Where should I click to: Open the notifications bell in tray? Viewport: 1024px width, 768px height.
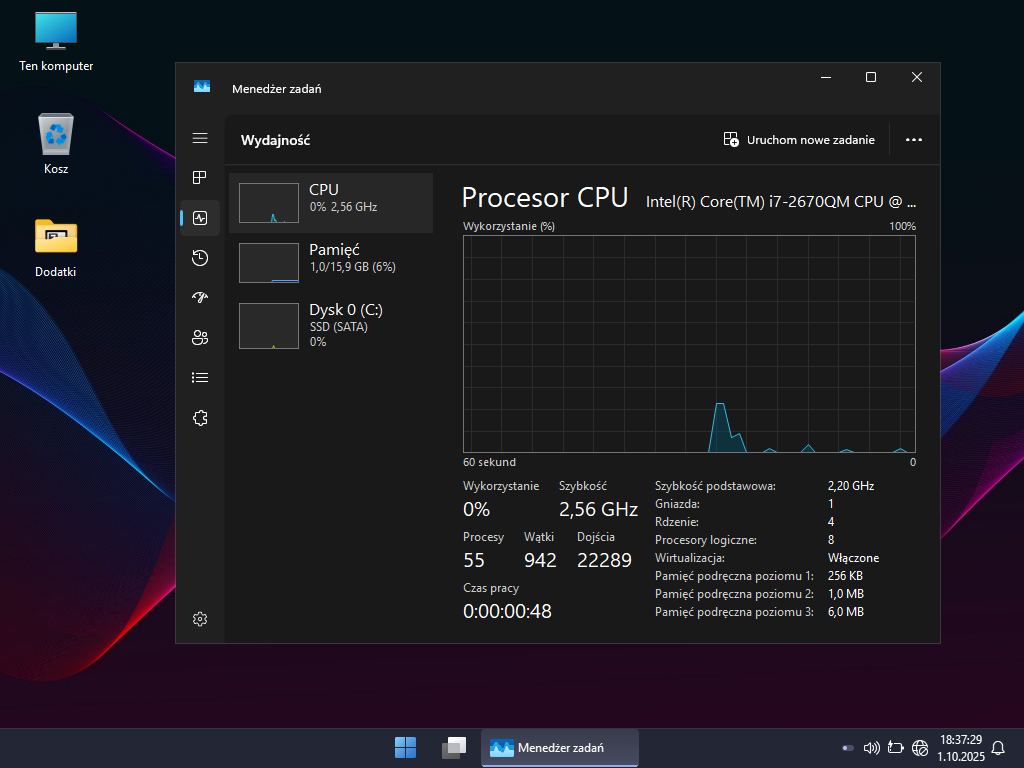pyautogui.click(x=997, y=747)
